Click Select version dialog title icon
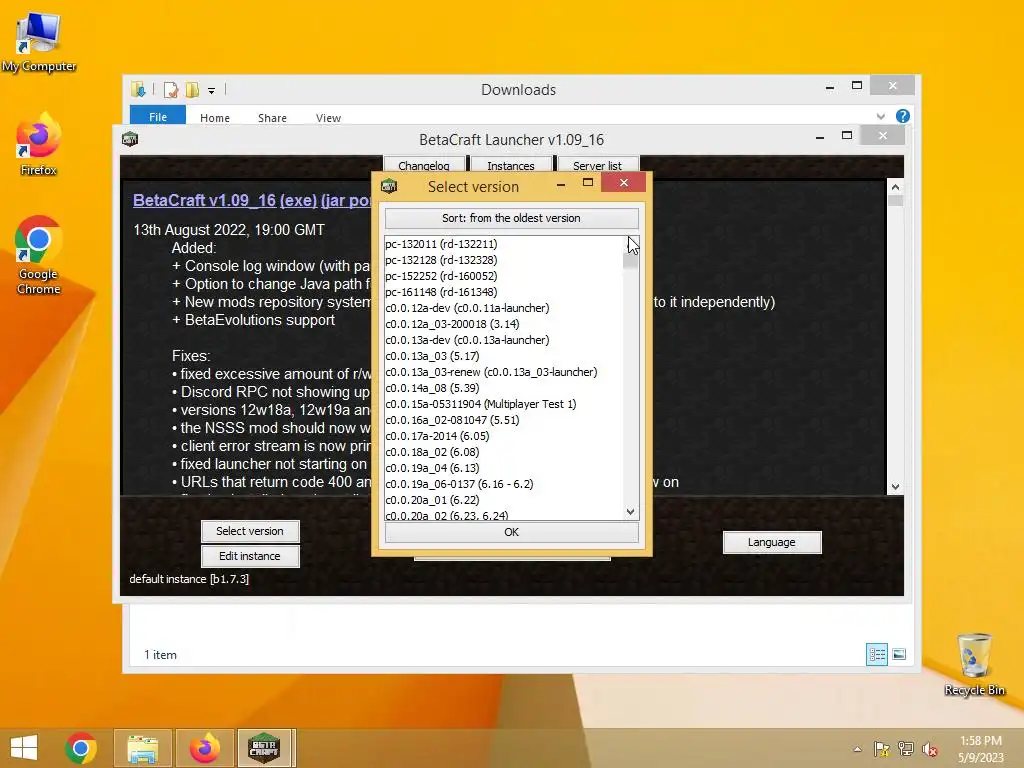 389,186
